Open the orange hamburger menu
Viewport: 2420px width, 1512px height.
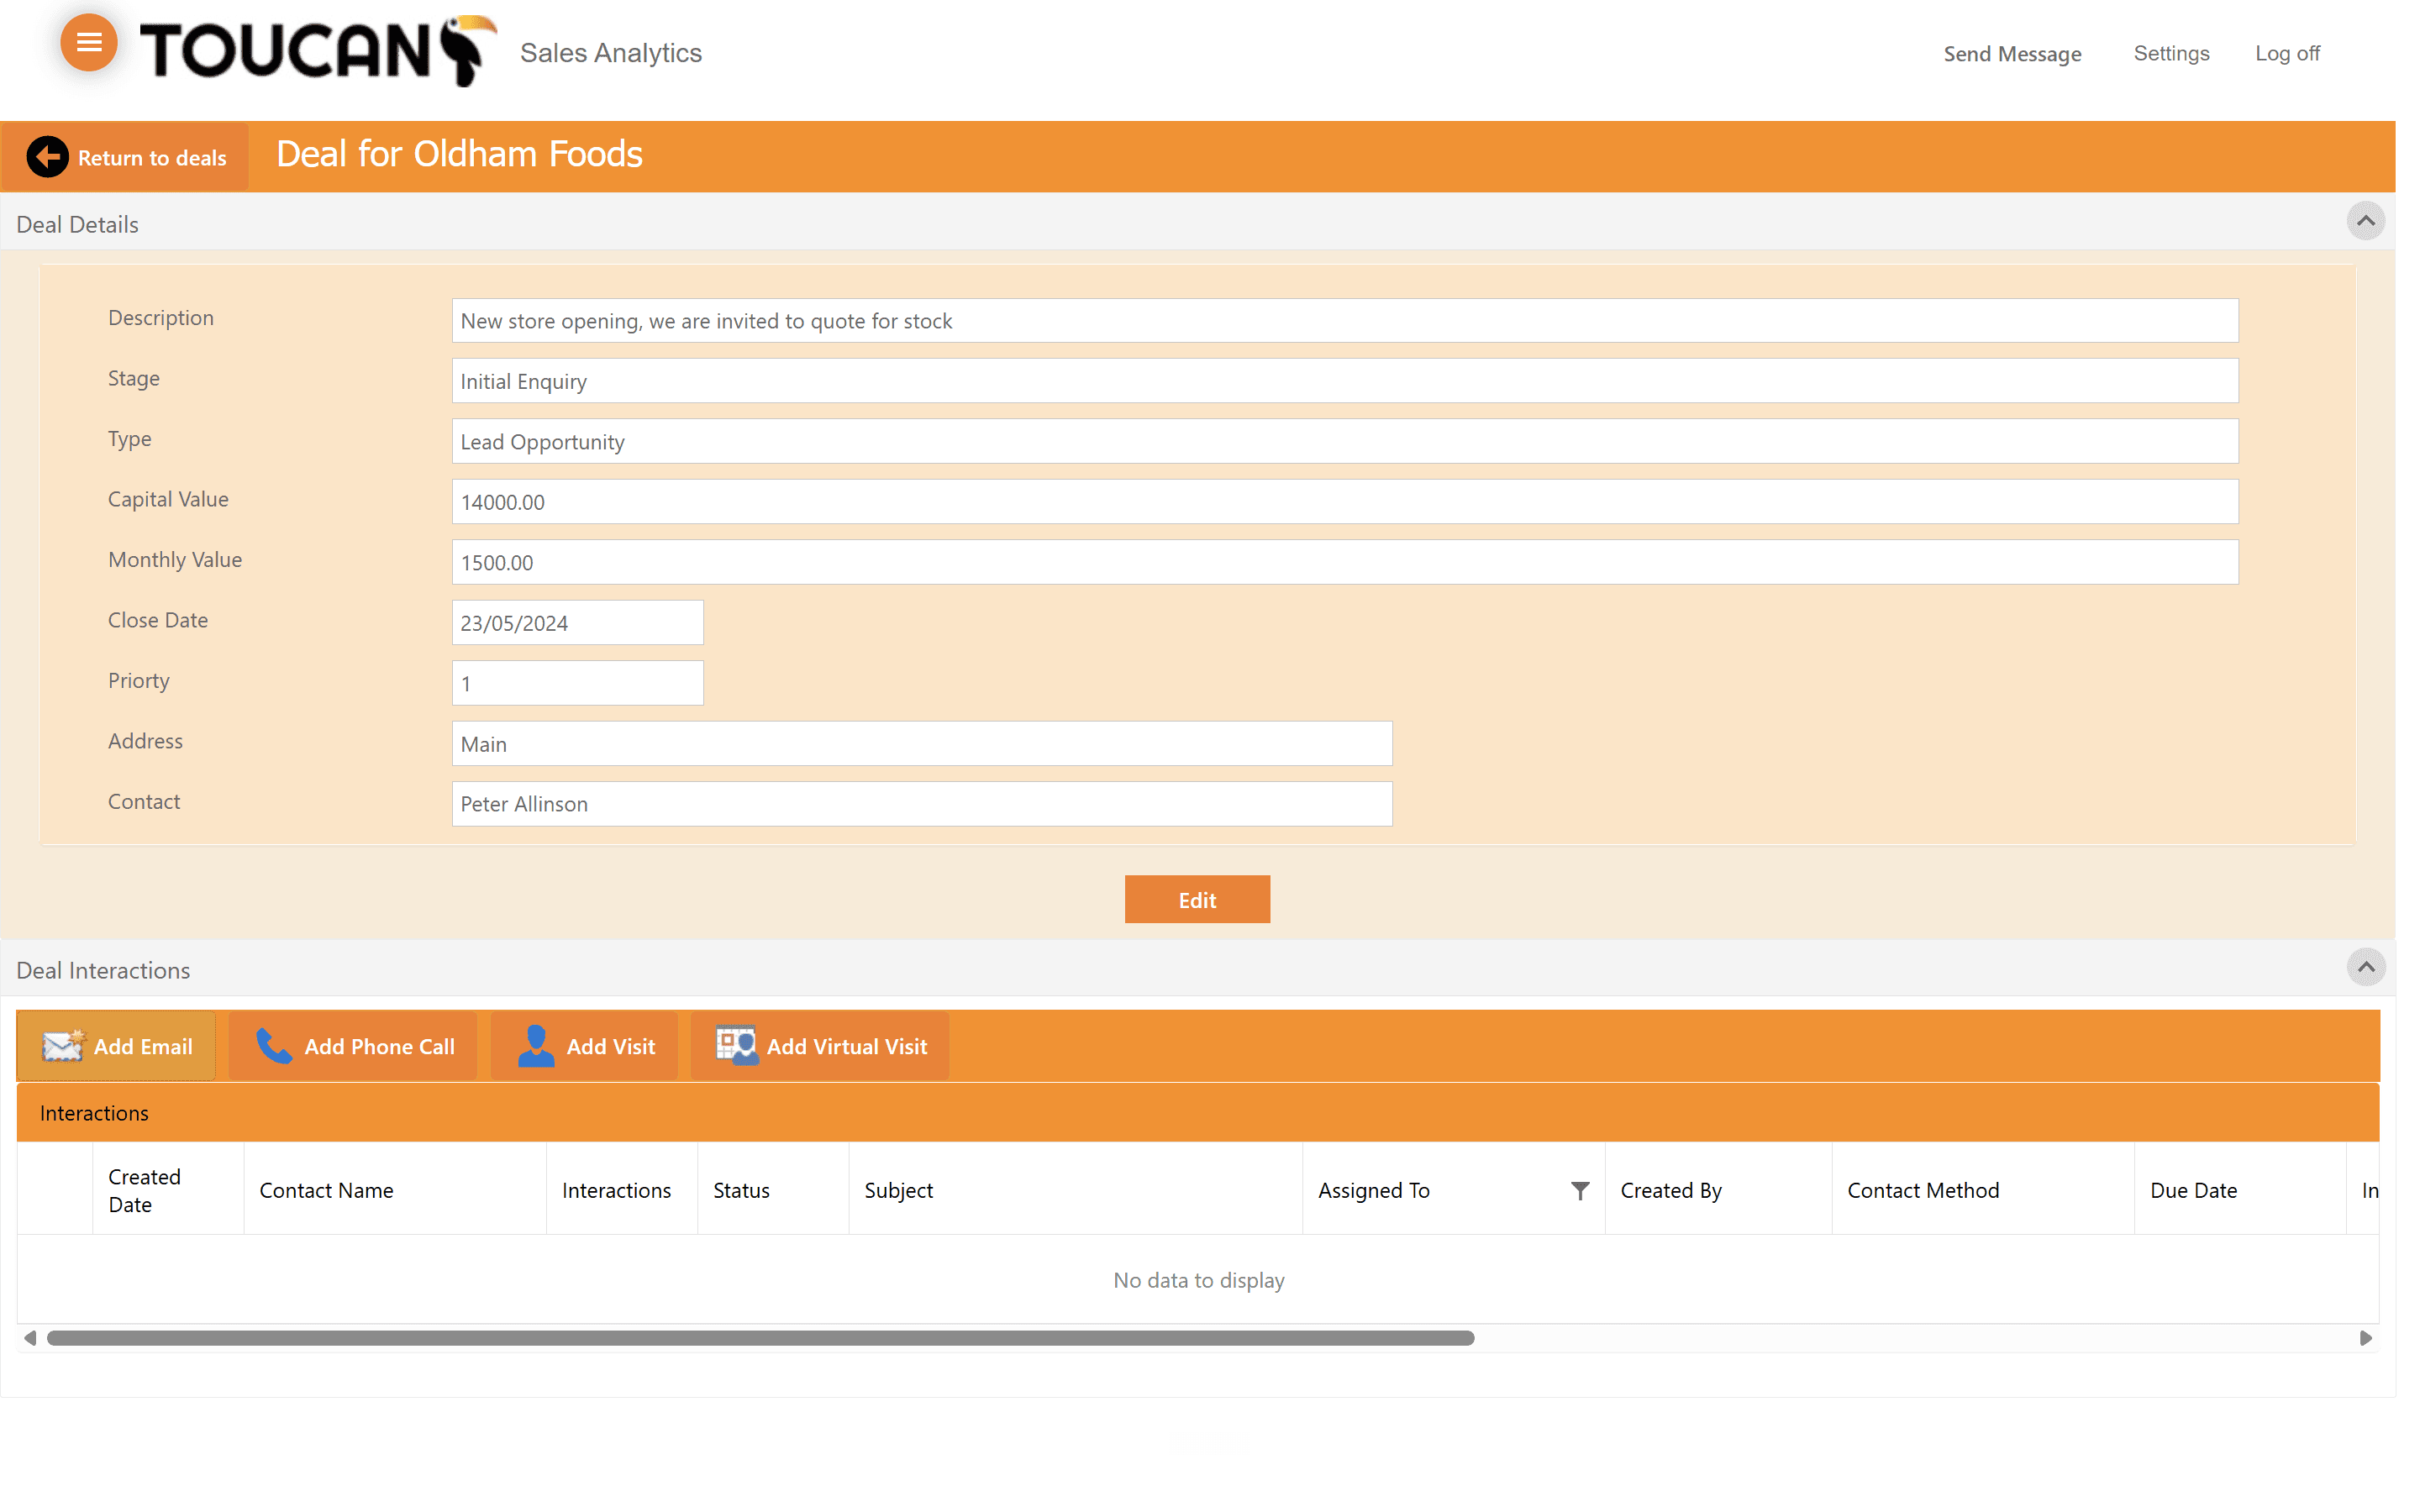point(88,43)
